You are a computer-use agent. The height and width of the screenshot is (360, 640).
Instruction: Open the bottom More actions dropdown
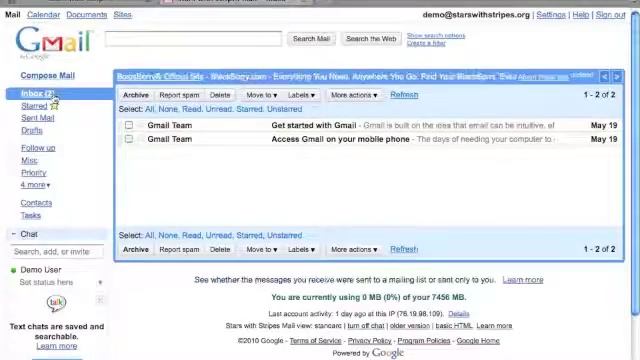pyautogui.click(x=354, y=249)
